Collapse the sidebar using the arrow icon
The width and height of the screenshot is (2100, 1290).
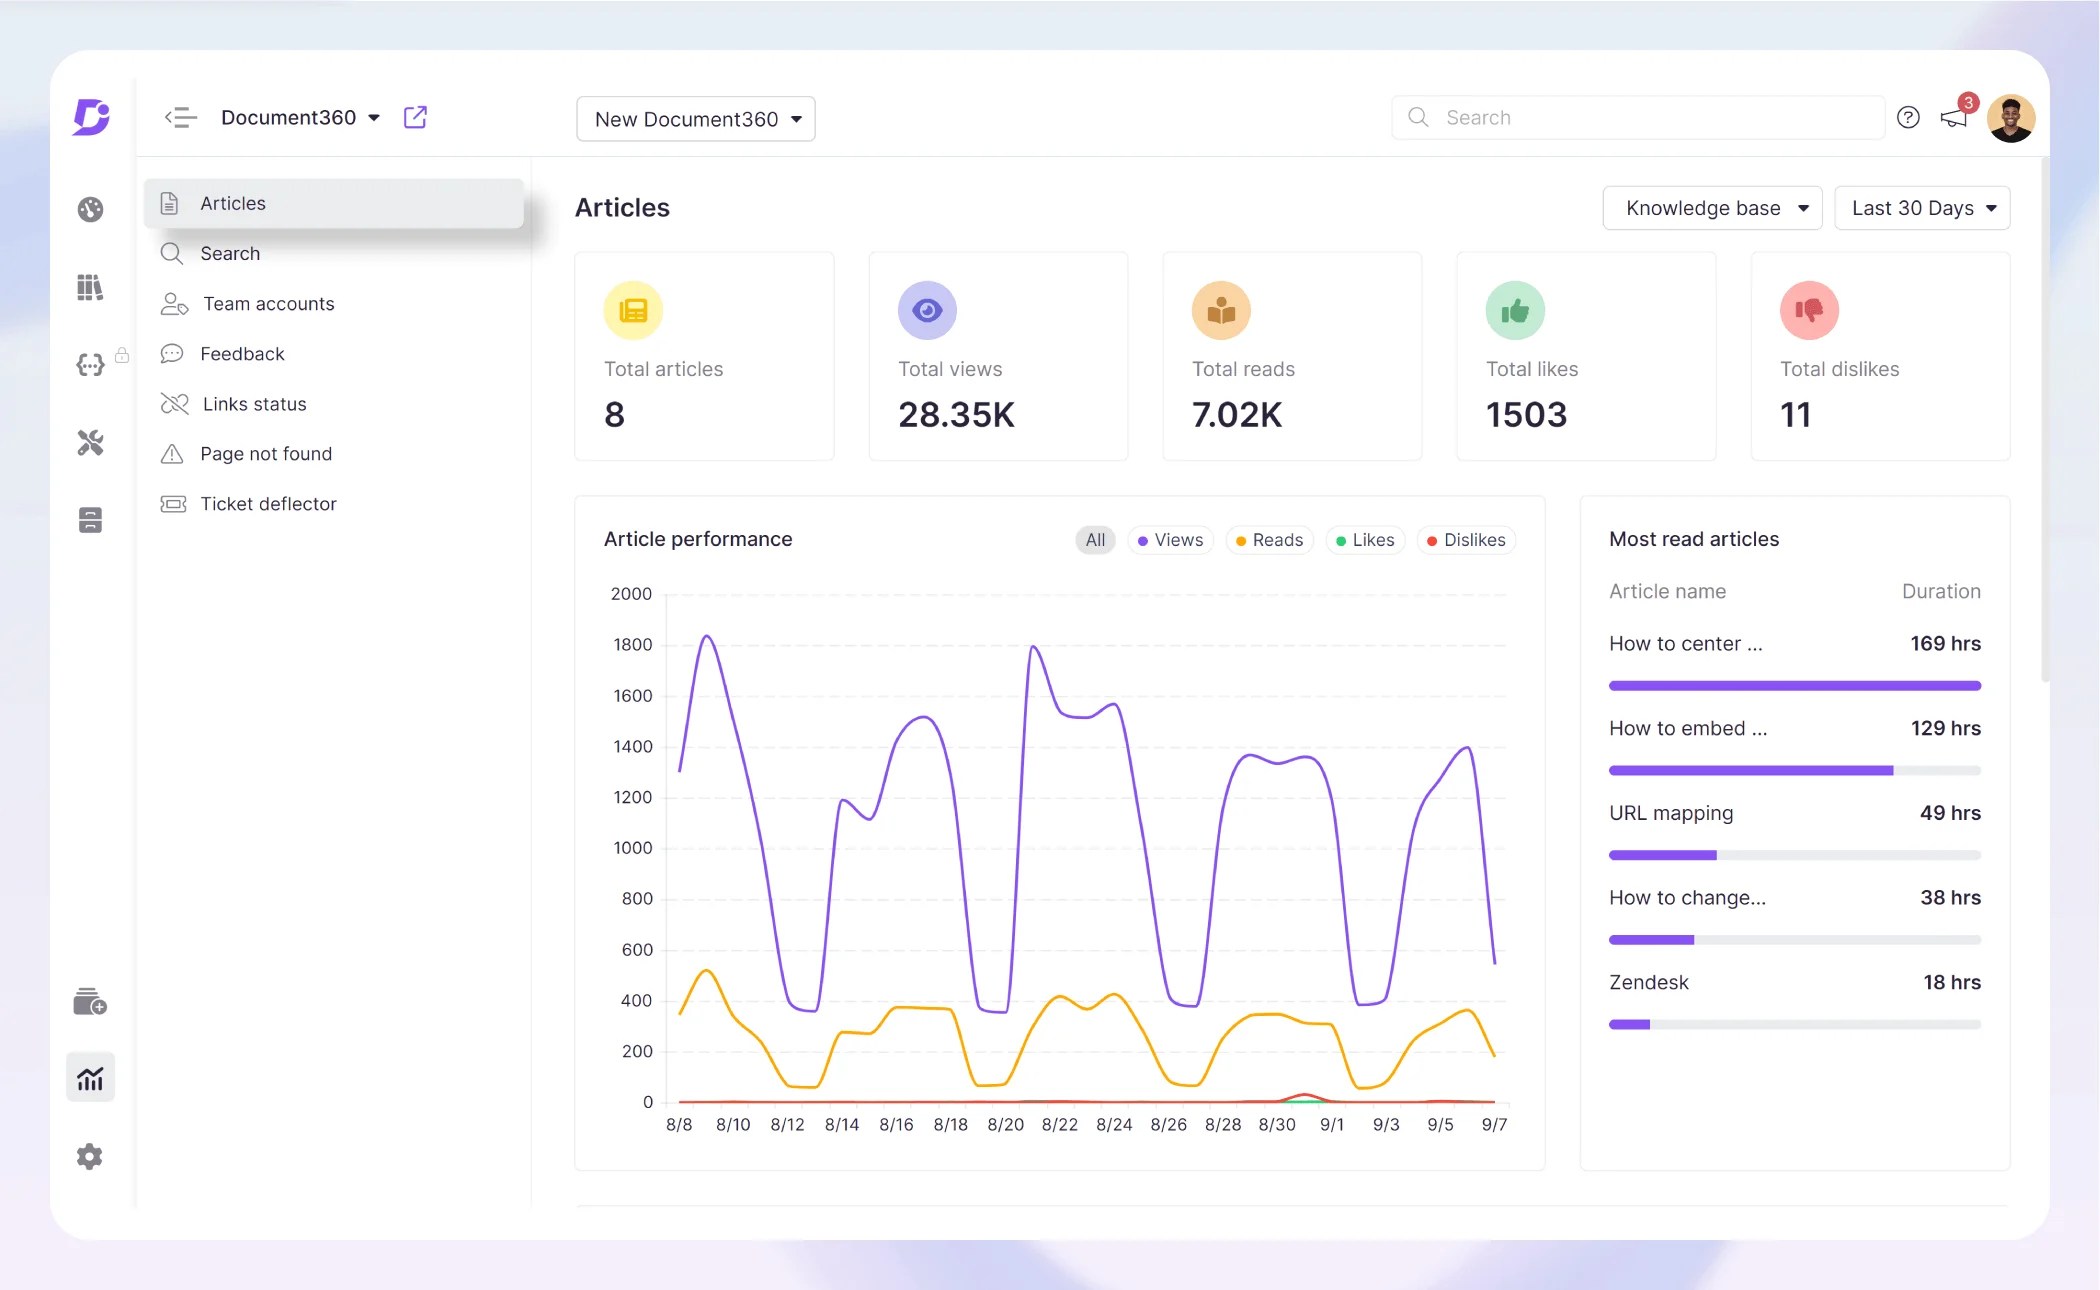[180, 117]
